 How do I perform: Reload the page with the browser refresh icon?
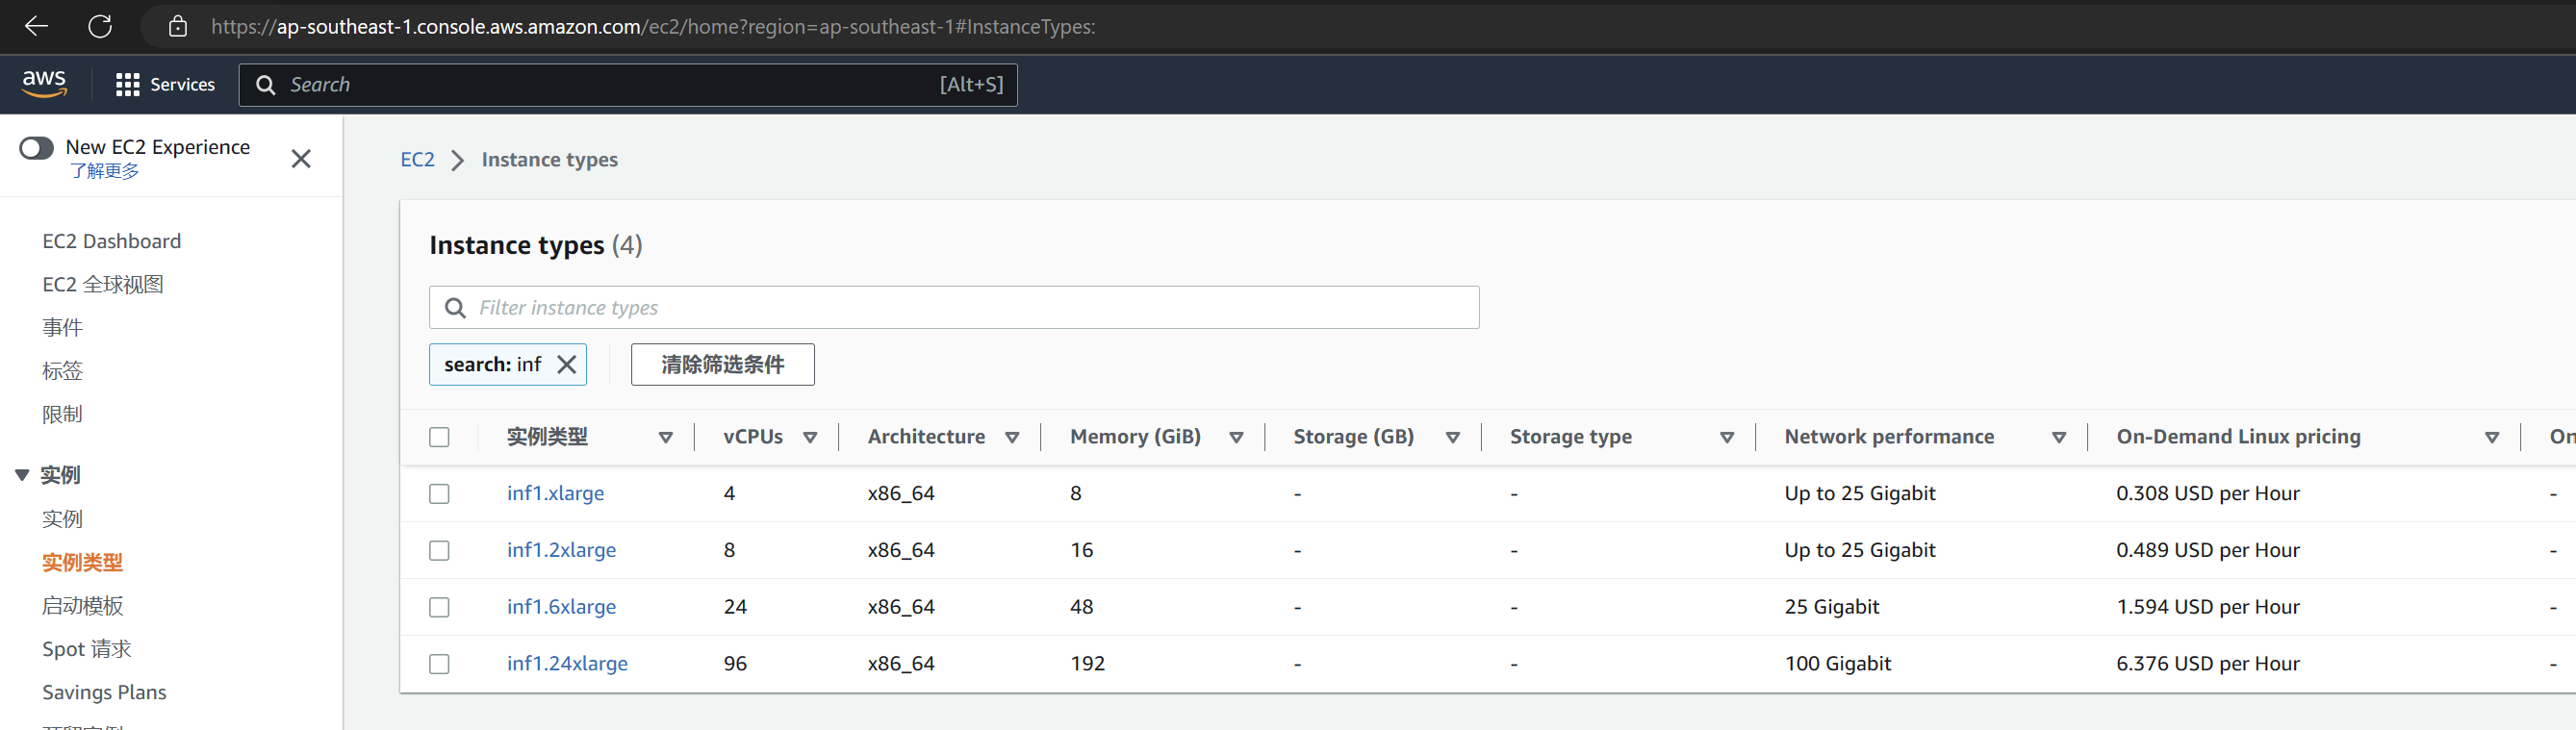[100, 26]
